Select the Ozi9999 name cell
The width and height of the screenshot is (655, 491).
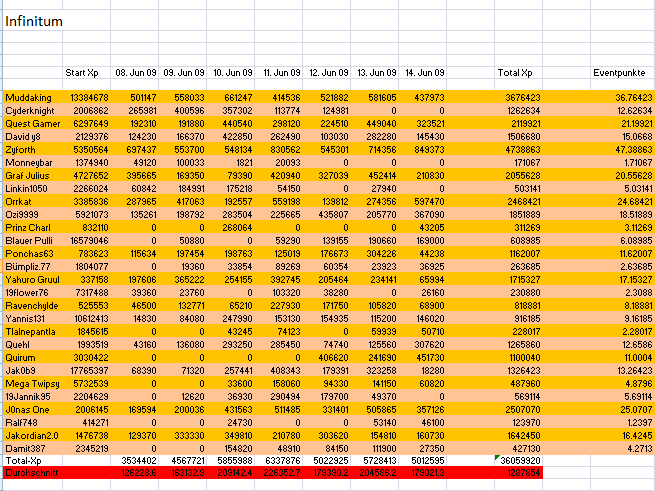pyautogui.click(x=33, y=214)
